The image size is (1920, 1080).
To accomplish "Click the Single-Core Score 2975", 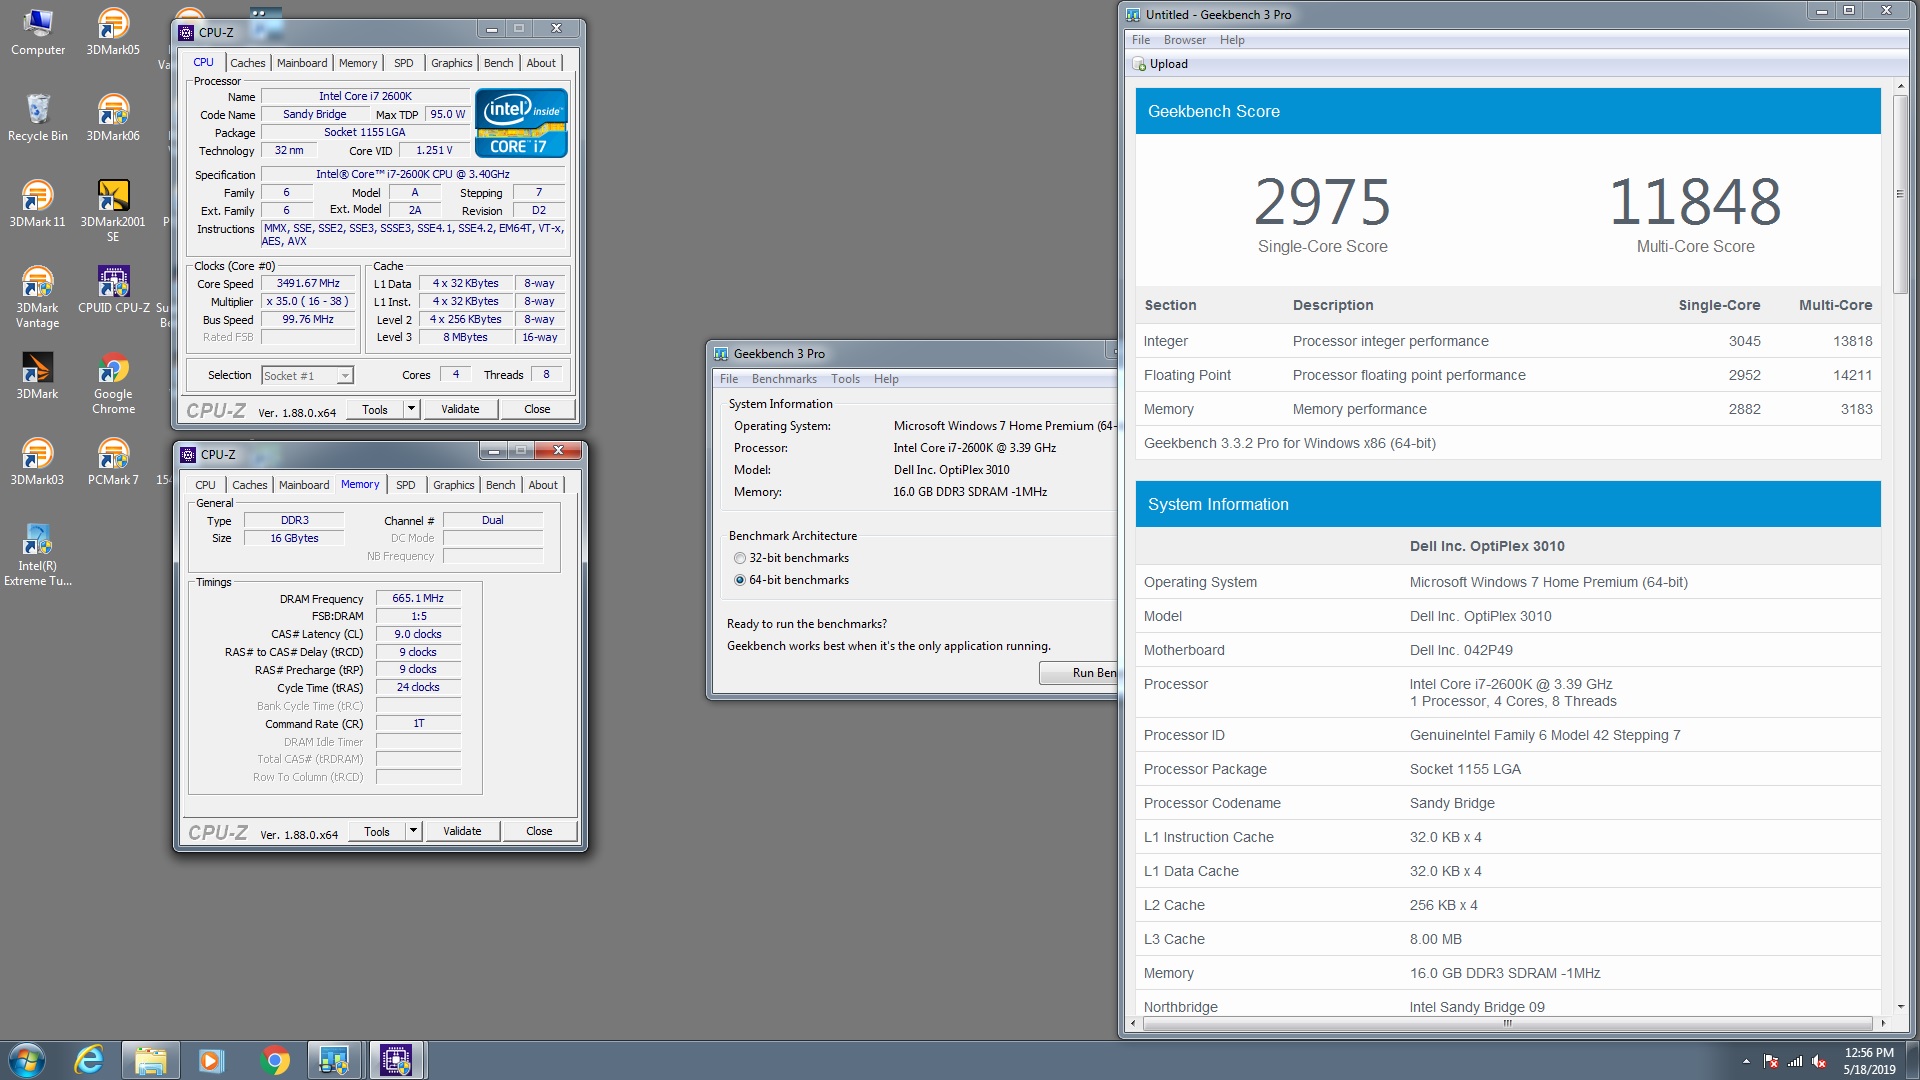I will [1322, 203].
